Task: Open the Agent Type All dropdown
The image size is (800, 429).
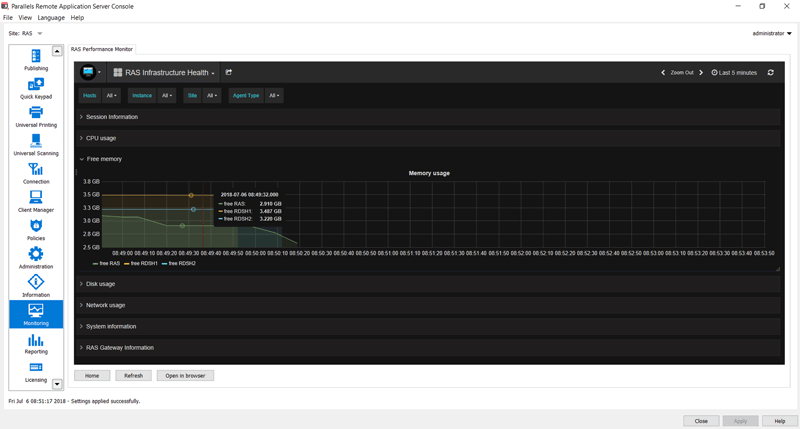Action: (x=274, y=95)
